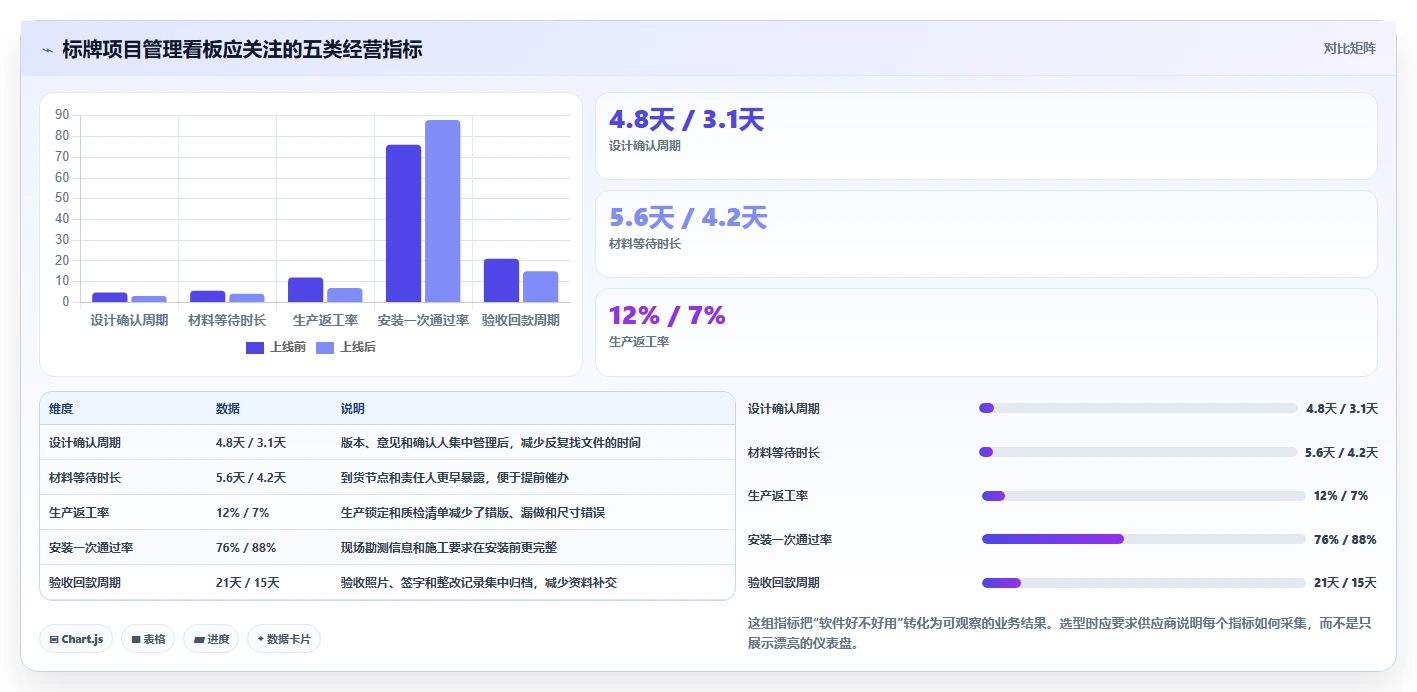Click the 12% / 7% value beside its progress bar
The height and width of the screenshot is (692, 1417).
coord(1341,496)
